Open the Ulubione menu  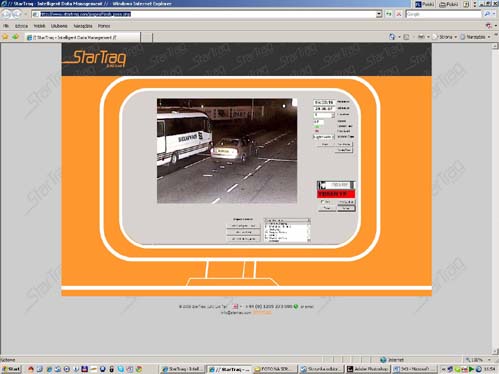(59, 26)
